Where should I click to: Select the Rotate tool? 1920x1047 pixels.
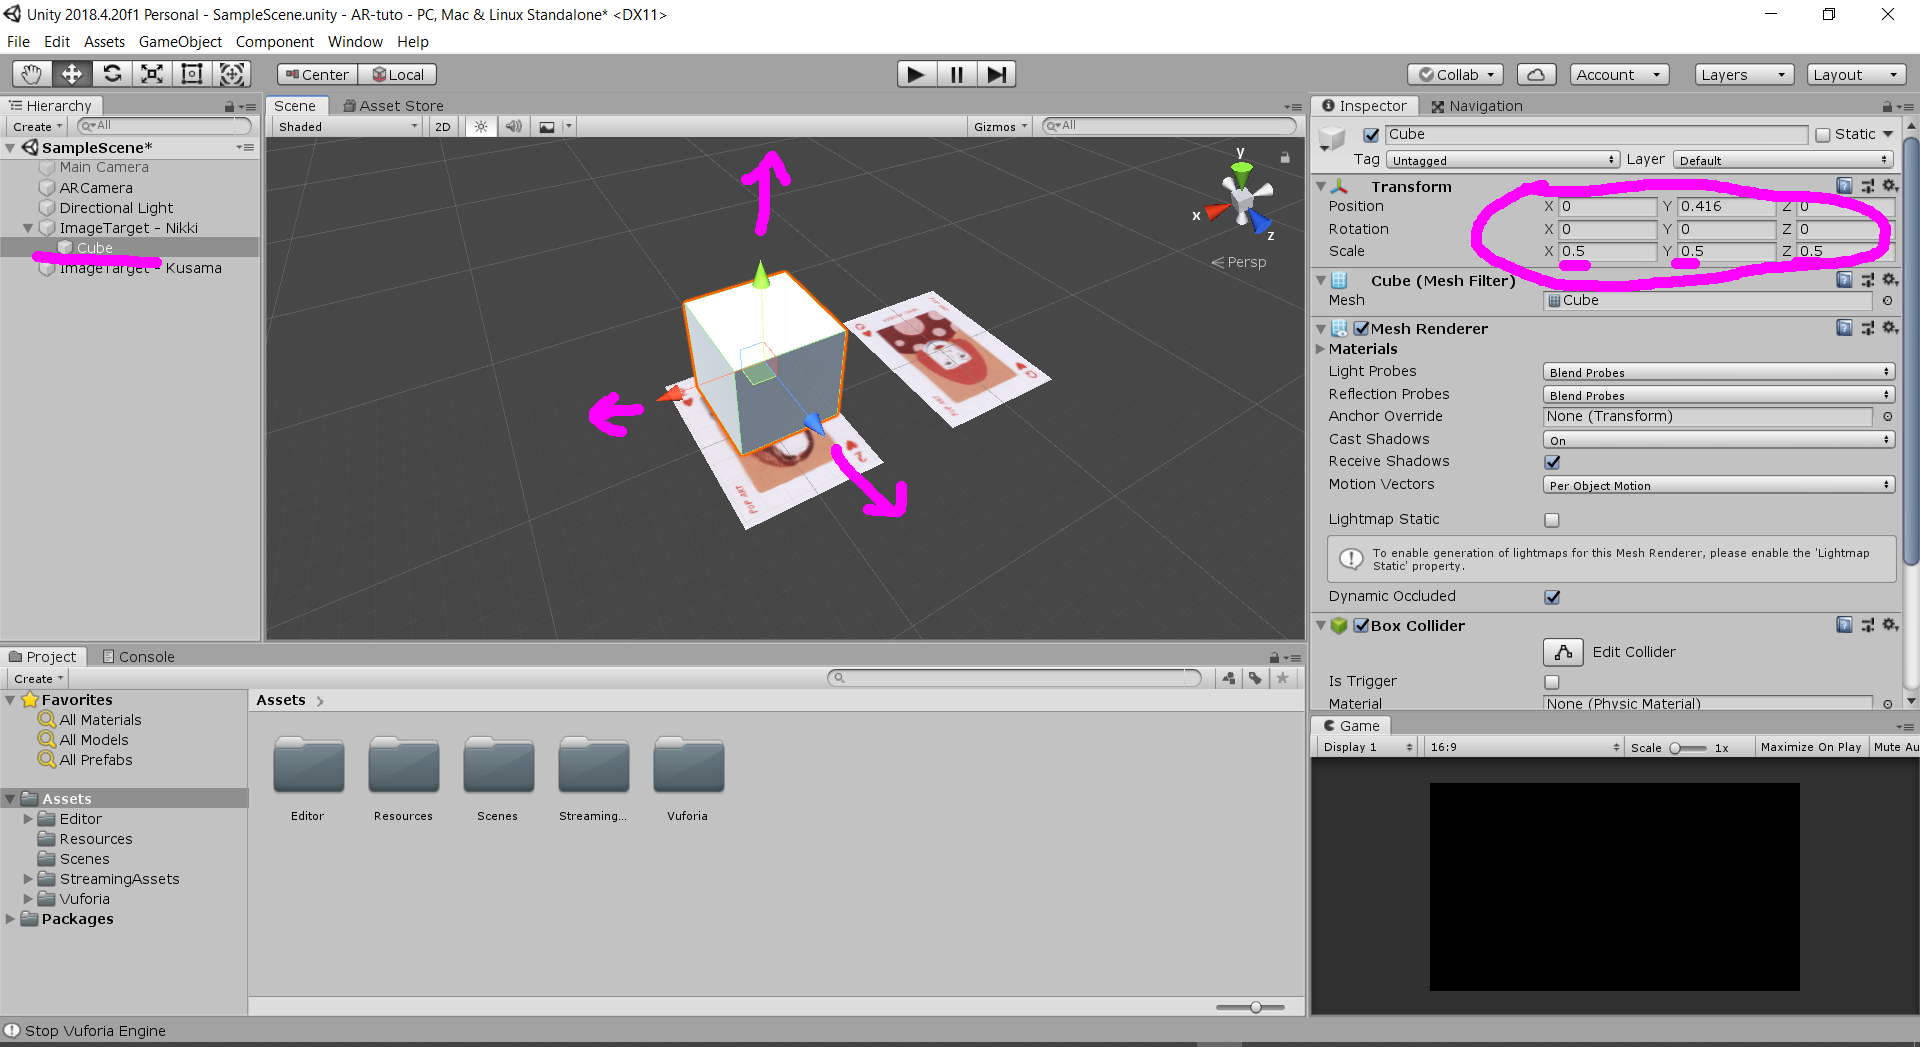click(112, 74)
